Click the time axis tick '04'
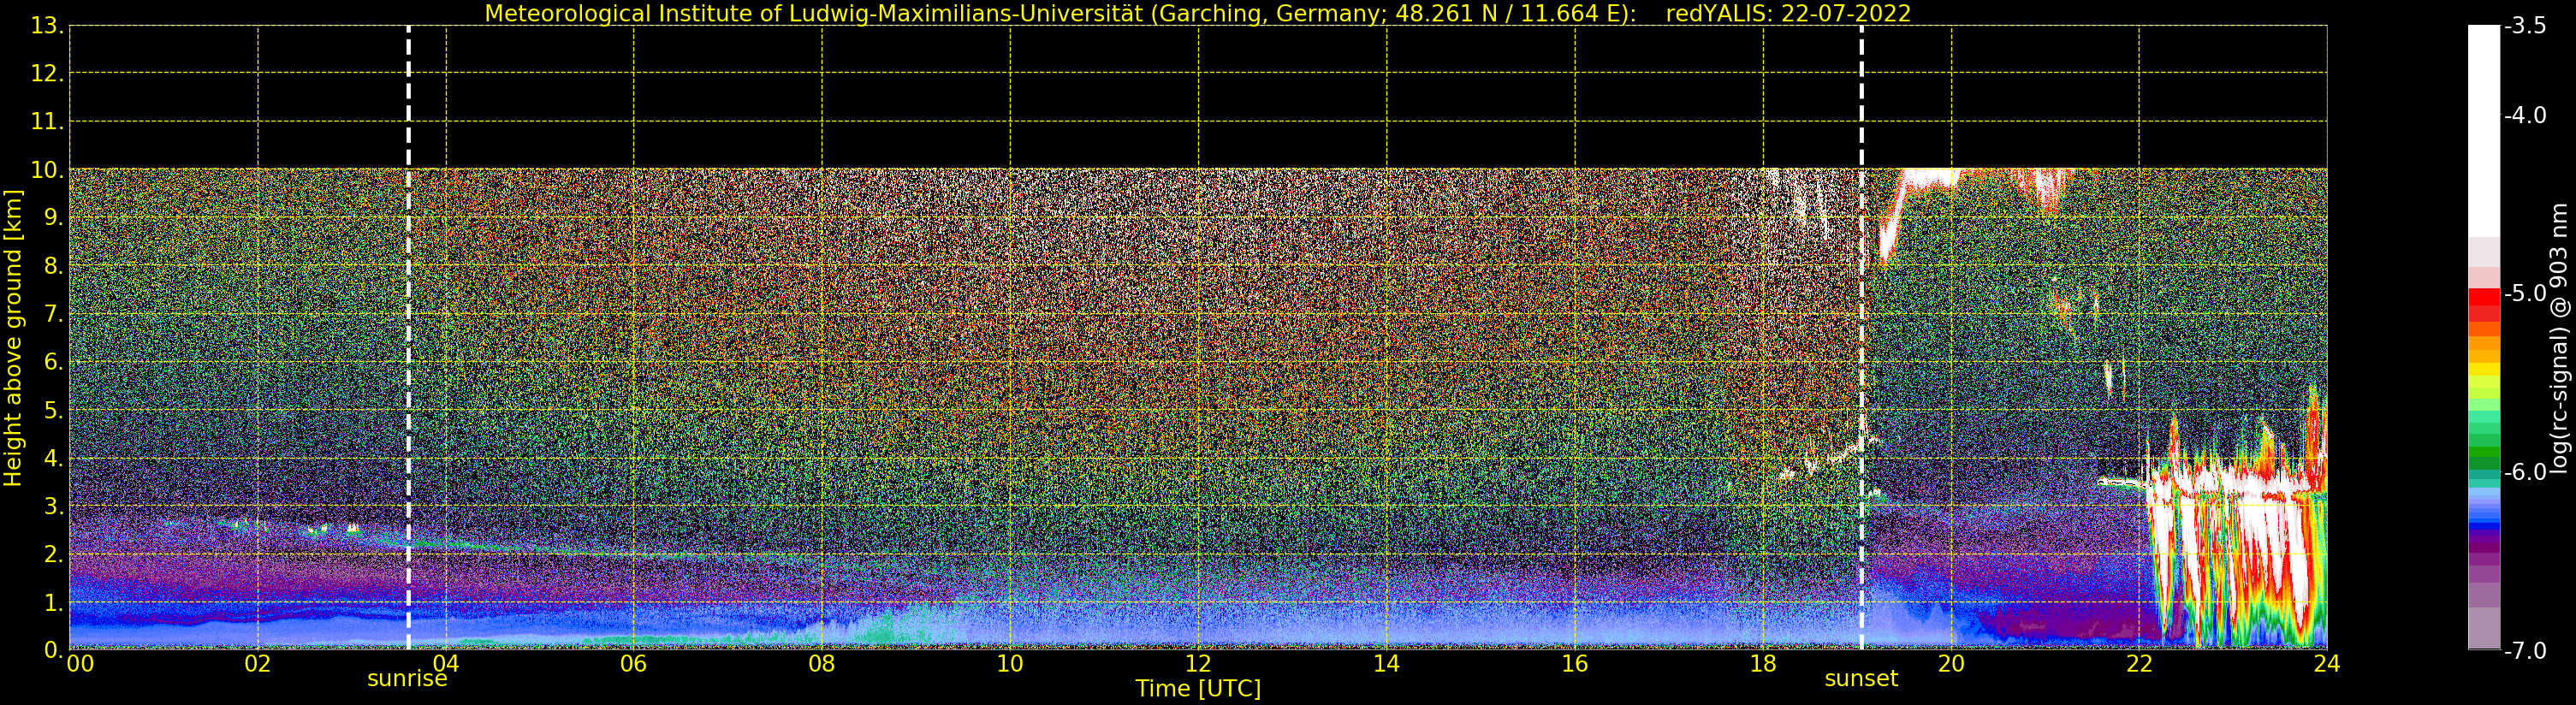The image size is (2576, 705). (446, 664)
